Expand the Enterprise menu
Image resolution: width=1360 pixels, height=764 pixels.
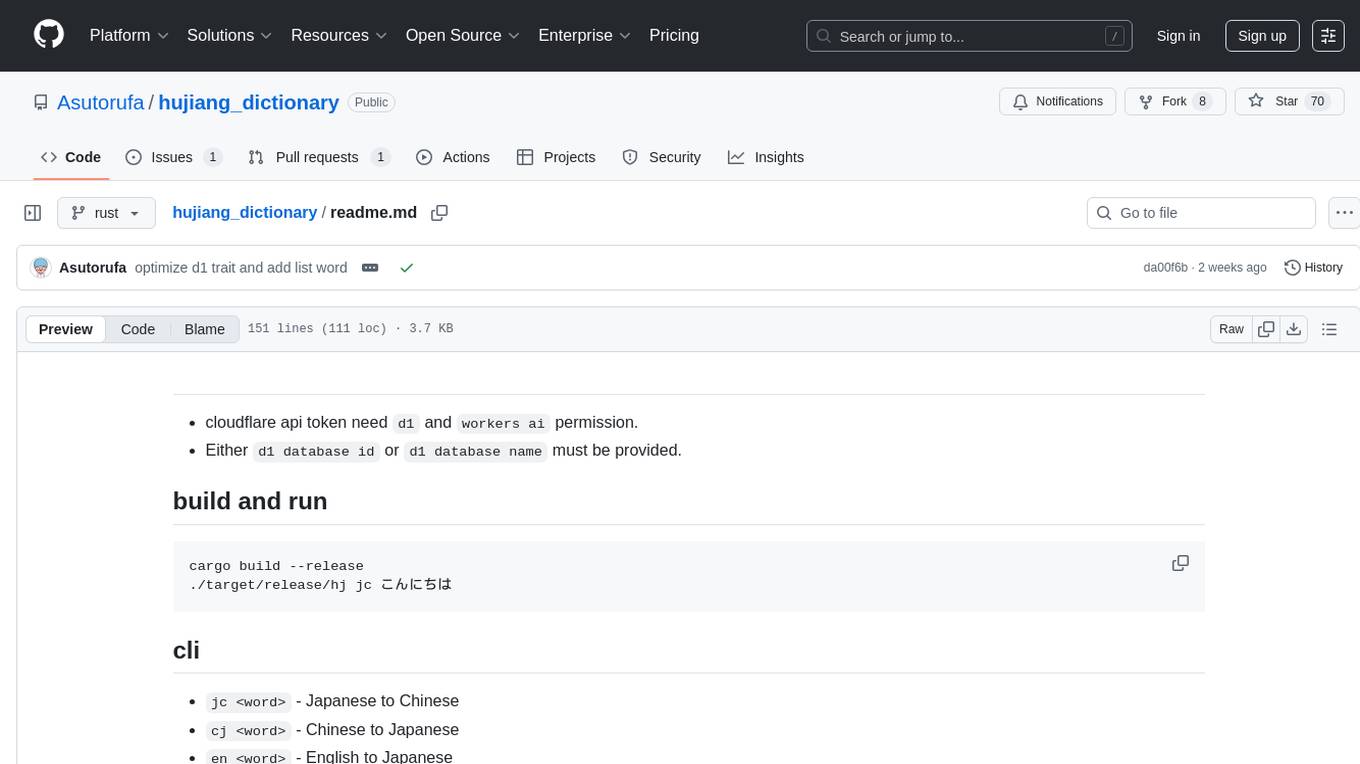coord(584,35)
